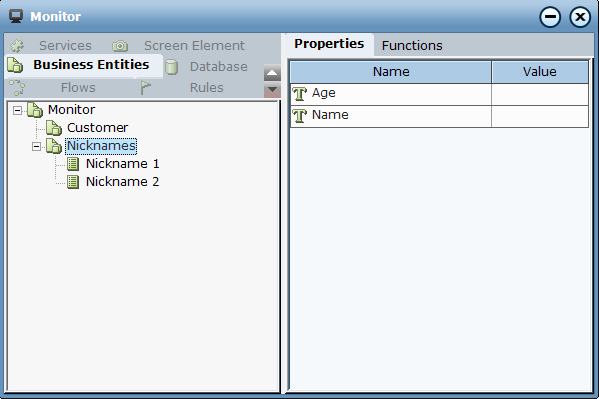Screen dimensions: 599x399
Task: Click the Rules flag icon
Action: click(145, 88)
